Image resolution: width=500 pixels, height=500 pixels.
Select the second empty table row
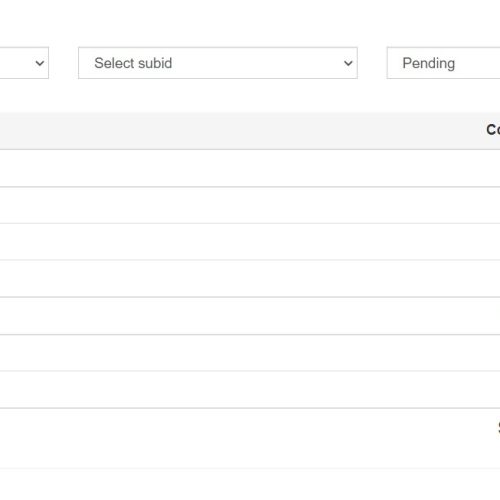click(x=250, y=205)
